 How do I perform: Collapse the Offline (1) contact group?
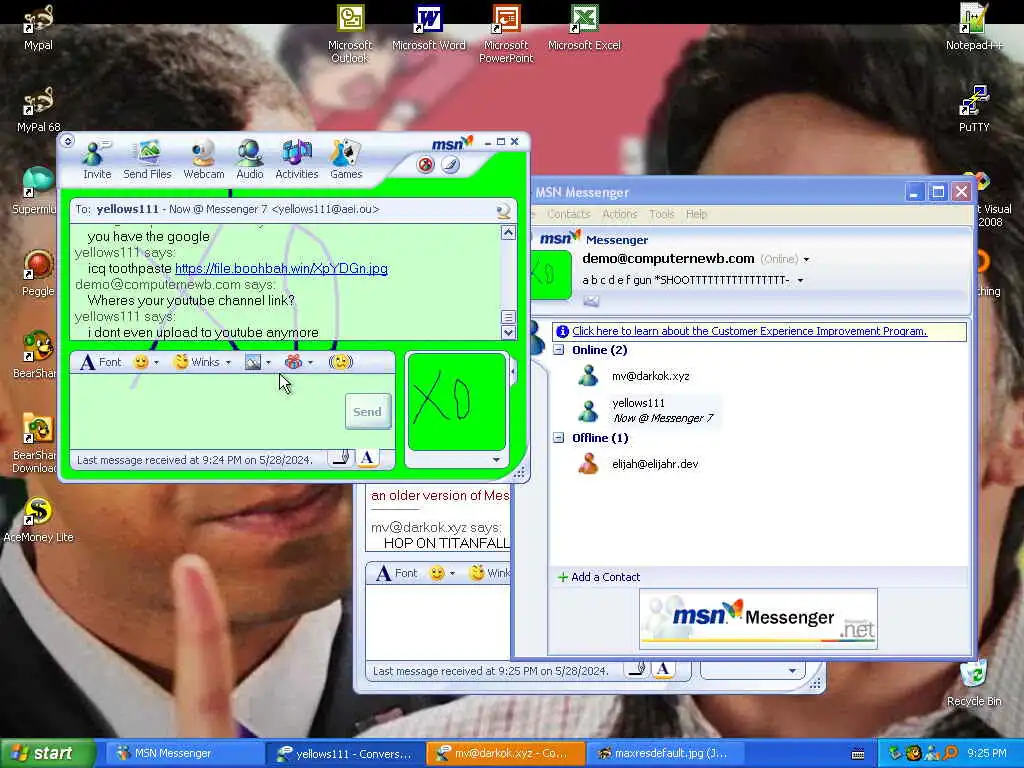(558, 438)
